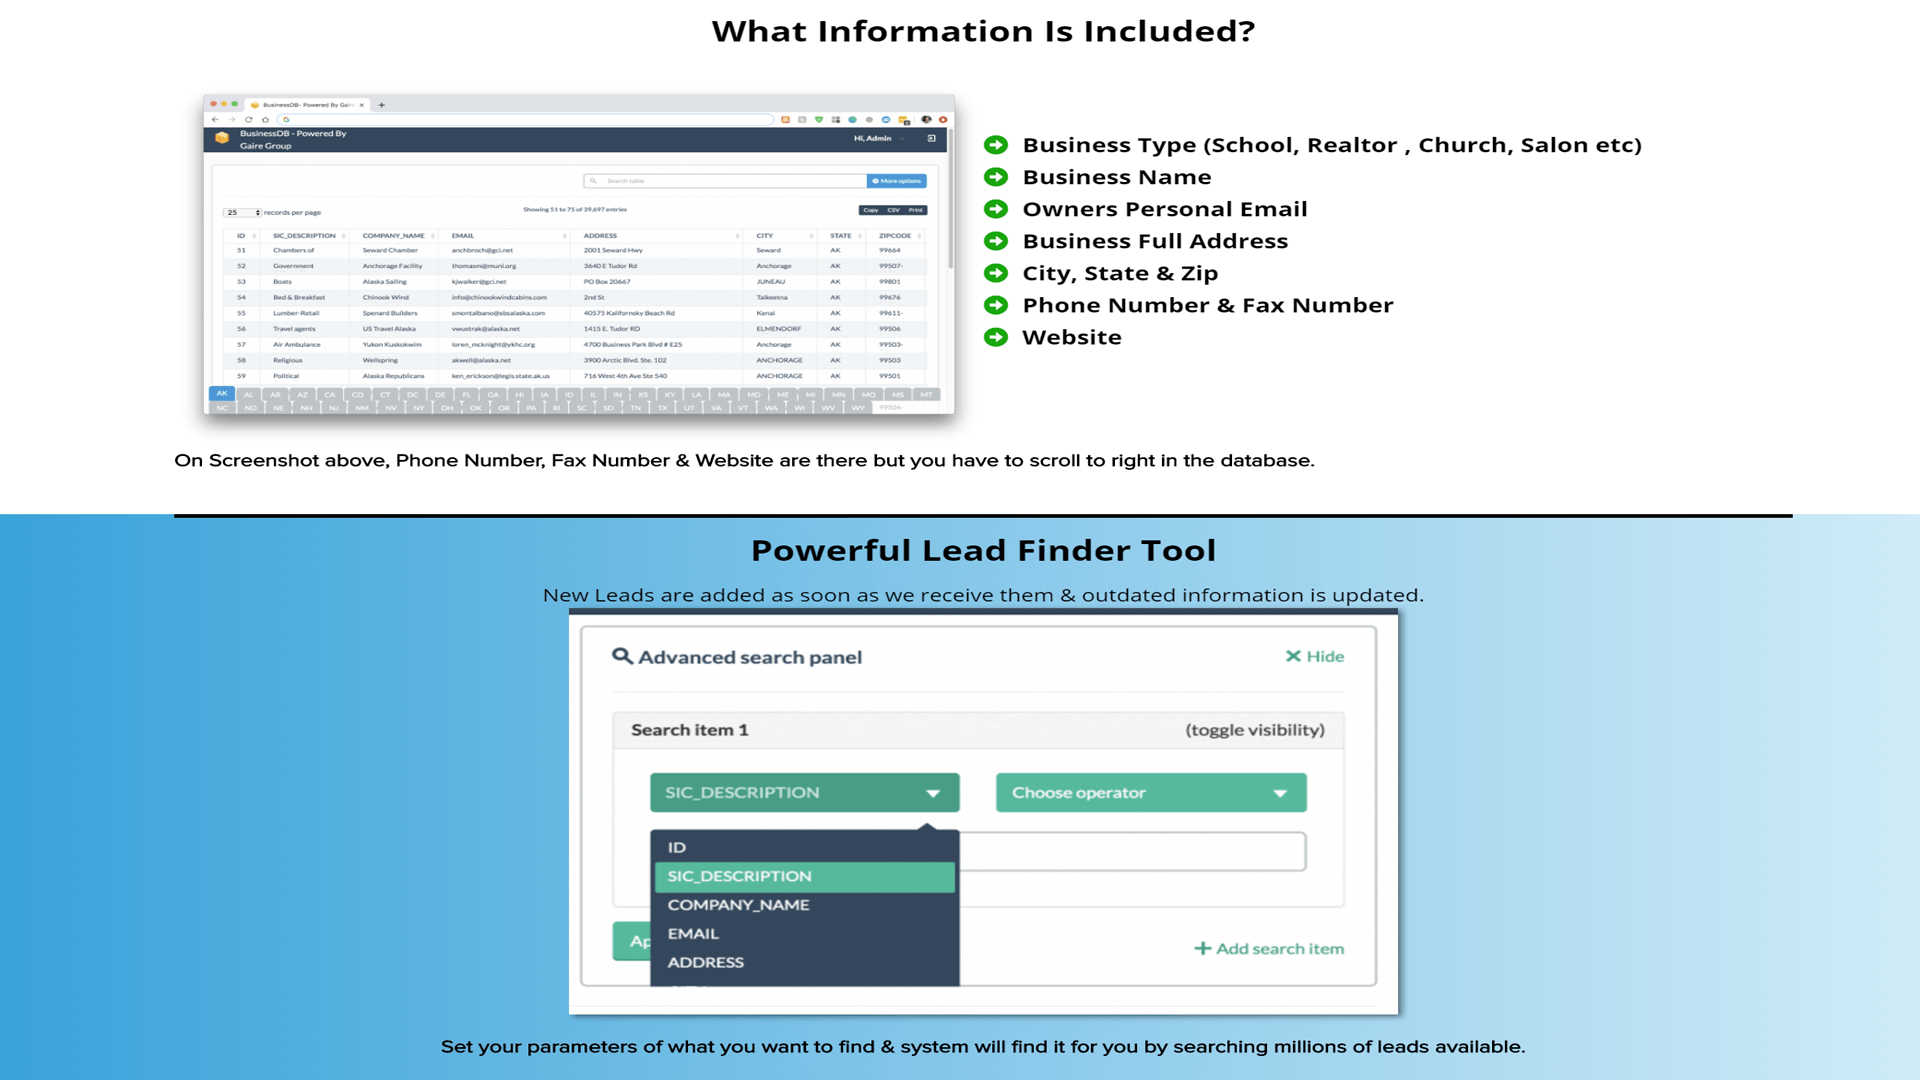1920x1080 pixels.
Task: Click the zipcode cell 99676
Action: tap(890, 297)
